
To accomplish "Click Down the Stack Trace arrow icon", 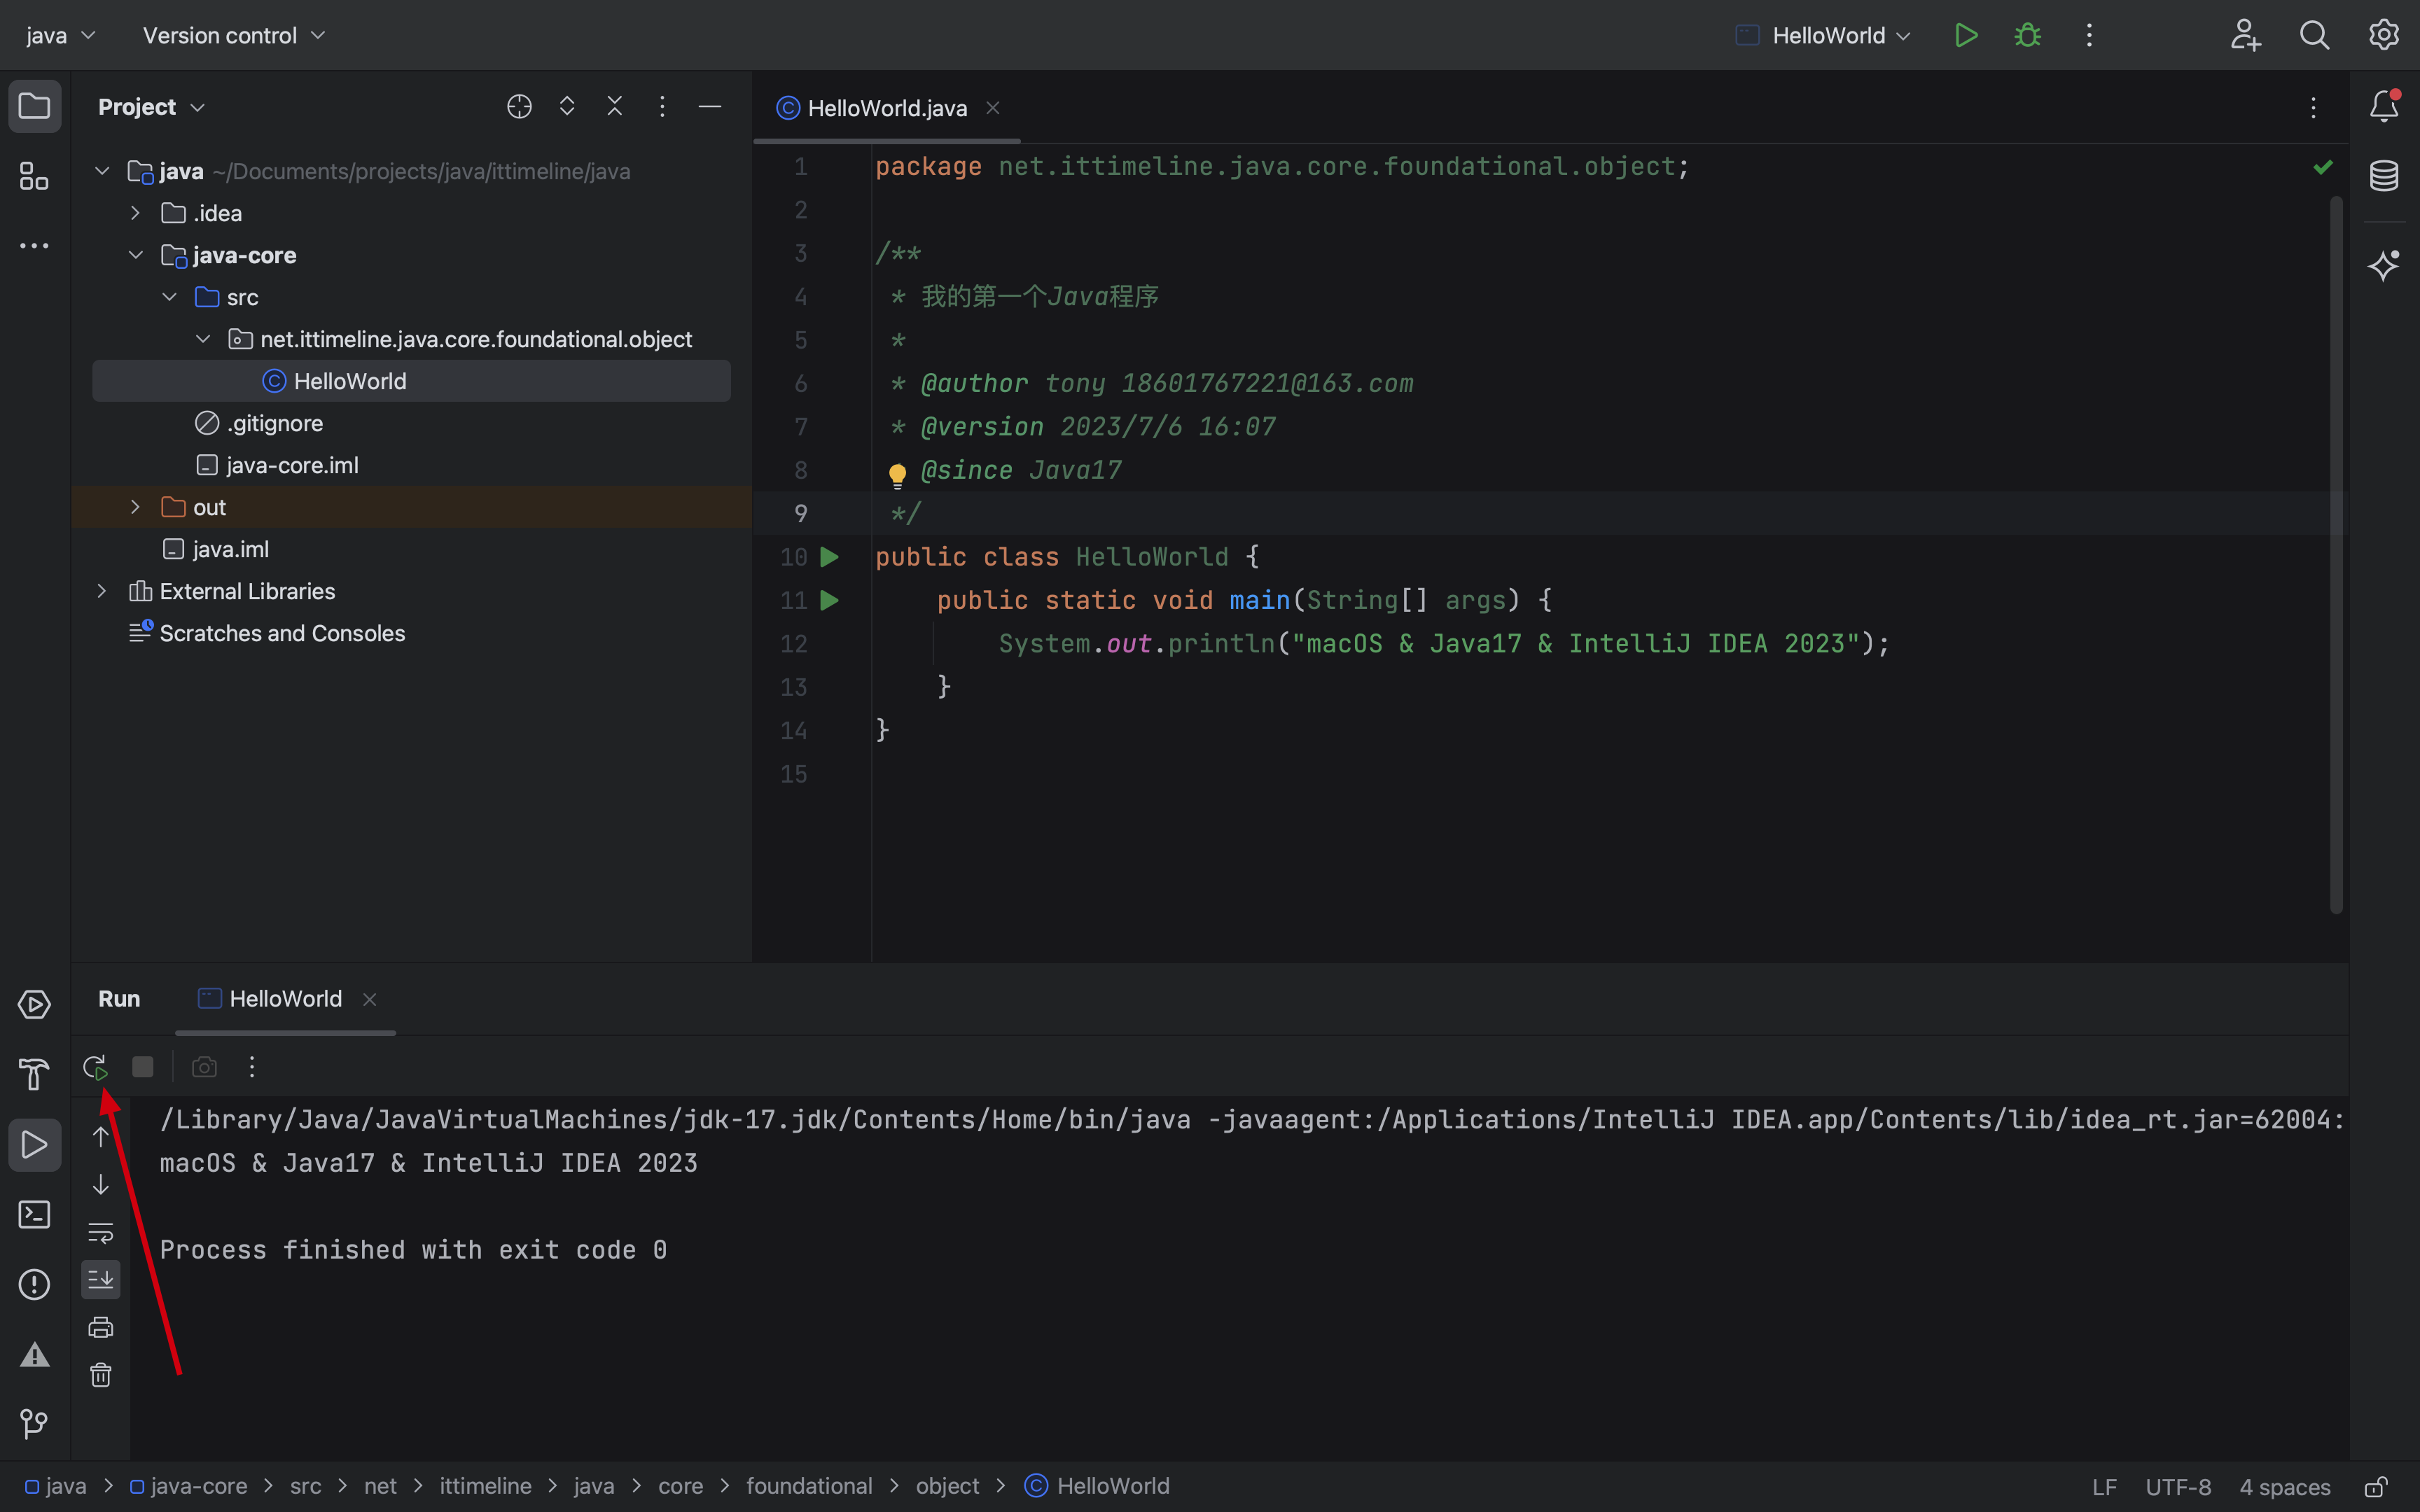I will click(101, 1185).
